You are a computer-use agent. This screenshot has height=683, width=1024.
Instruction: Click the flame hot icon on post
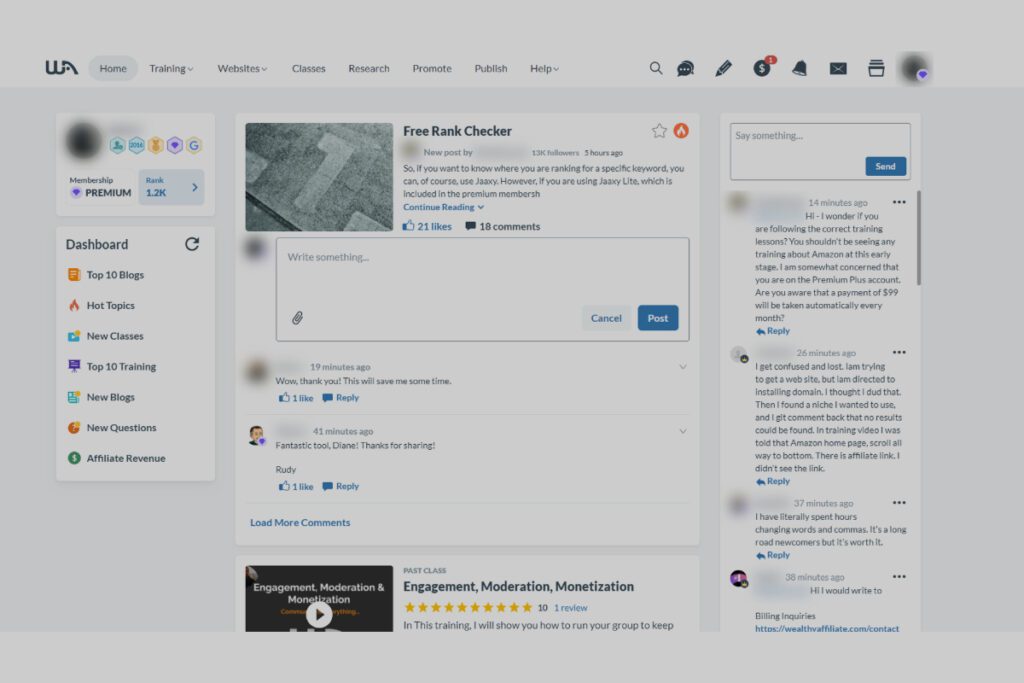[681, 131]
